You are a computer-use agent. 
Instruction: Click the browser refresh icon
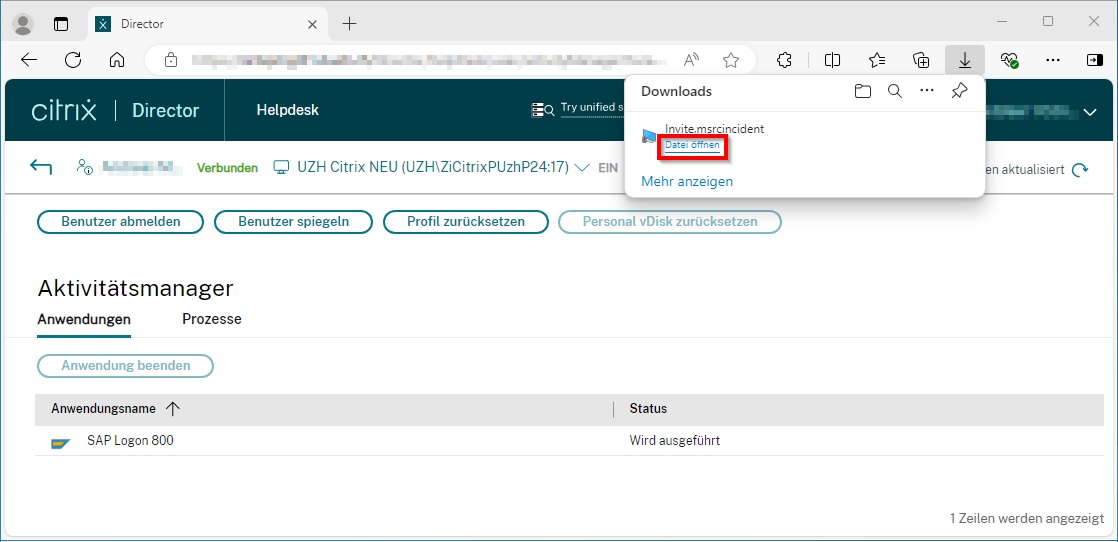point(73,60)
